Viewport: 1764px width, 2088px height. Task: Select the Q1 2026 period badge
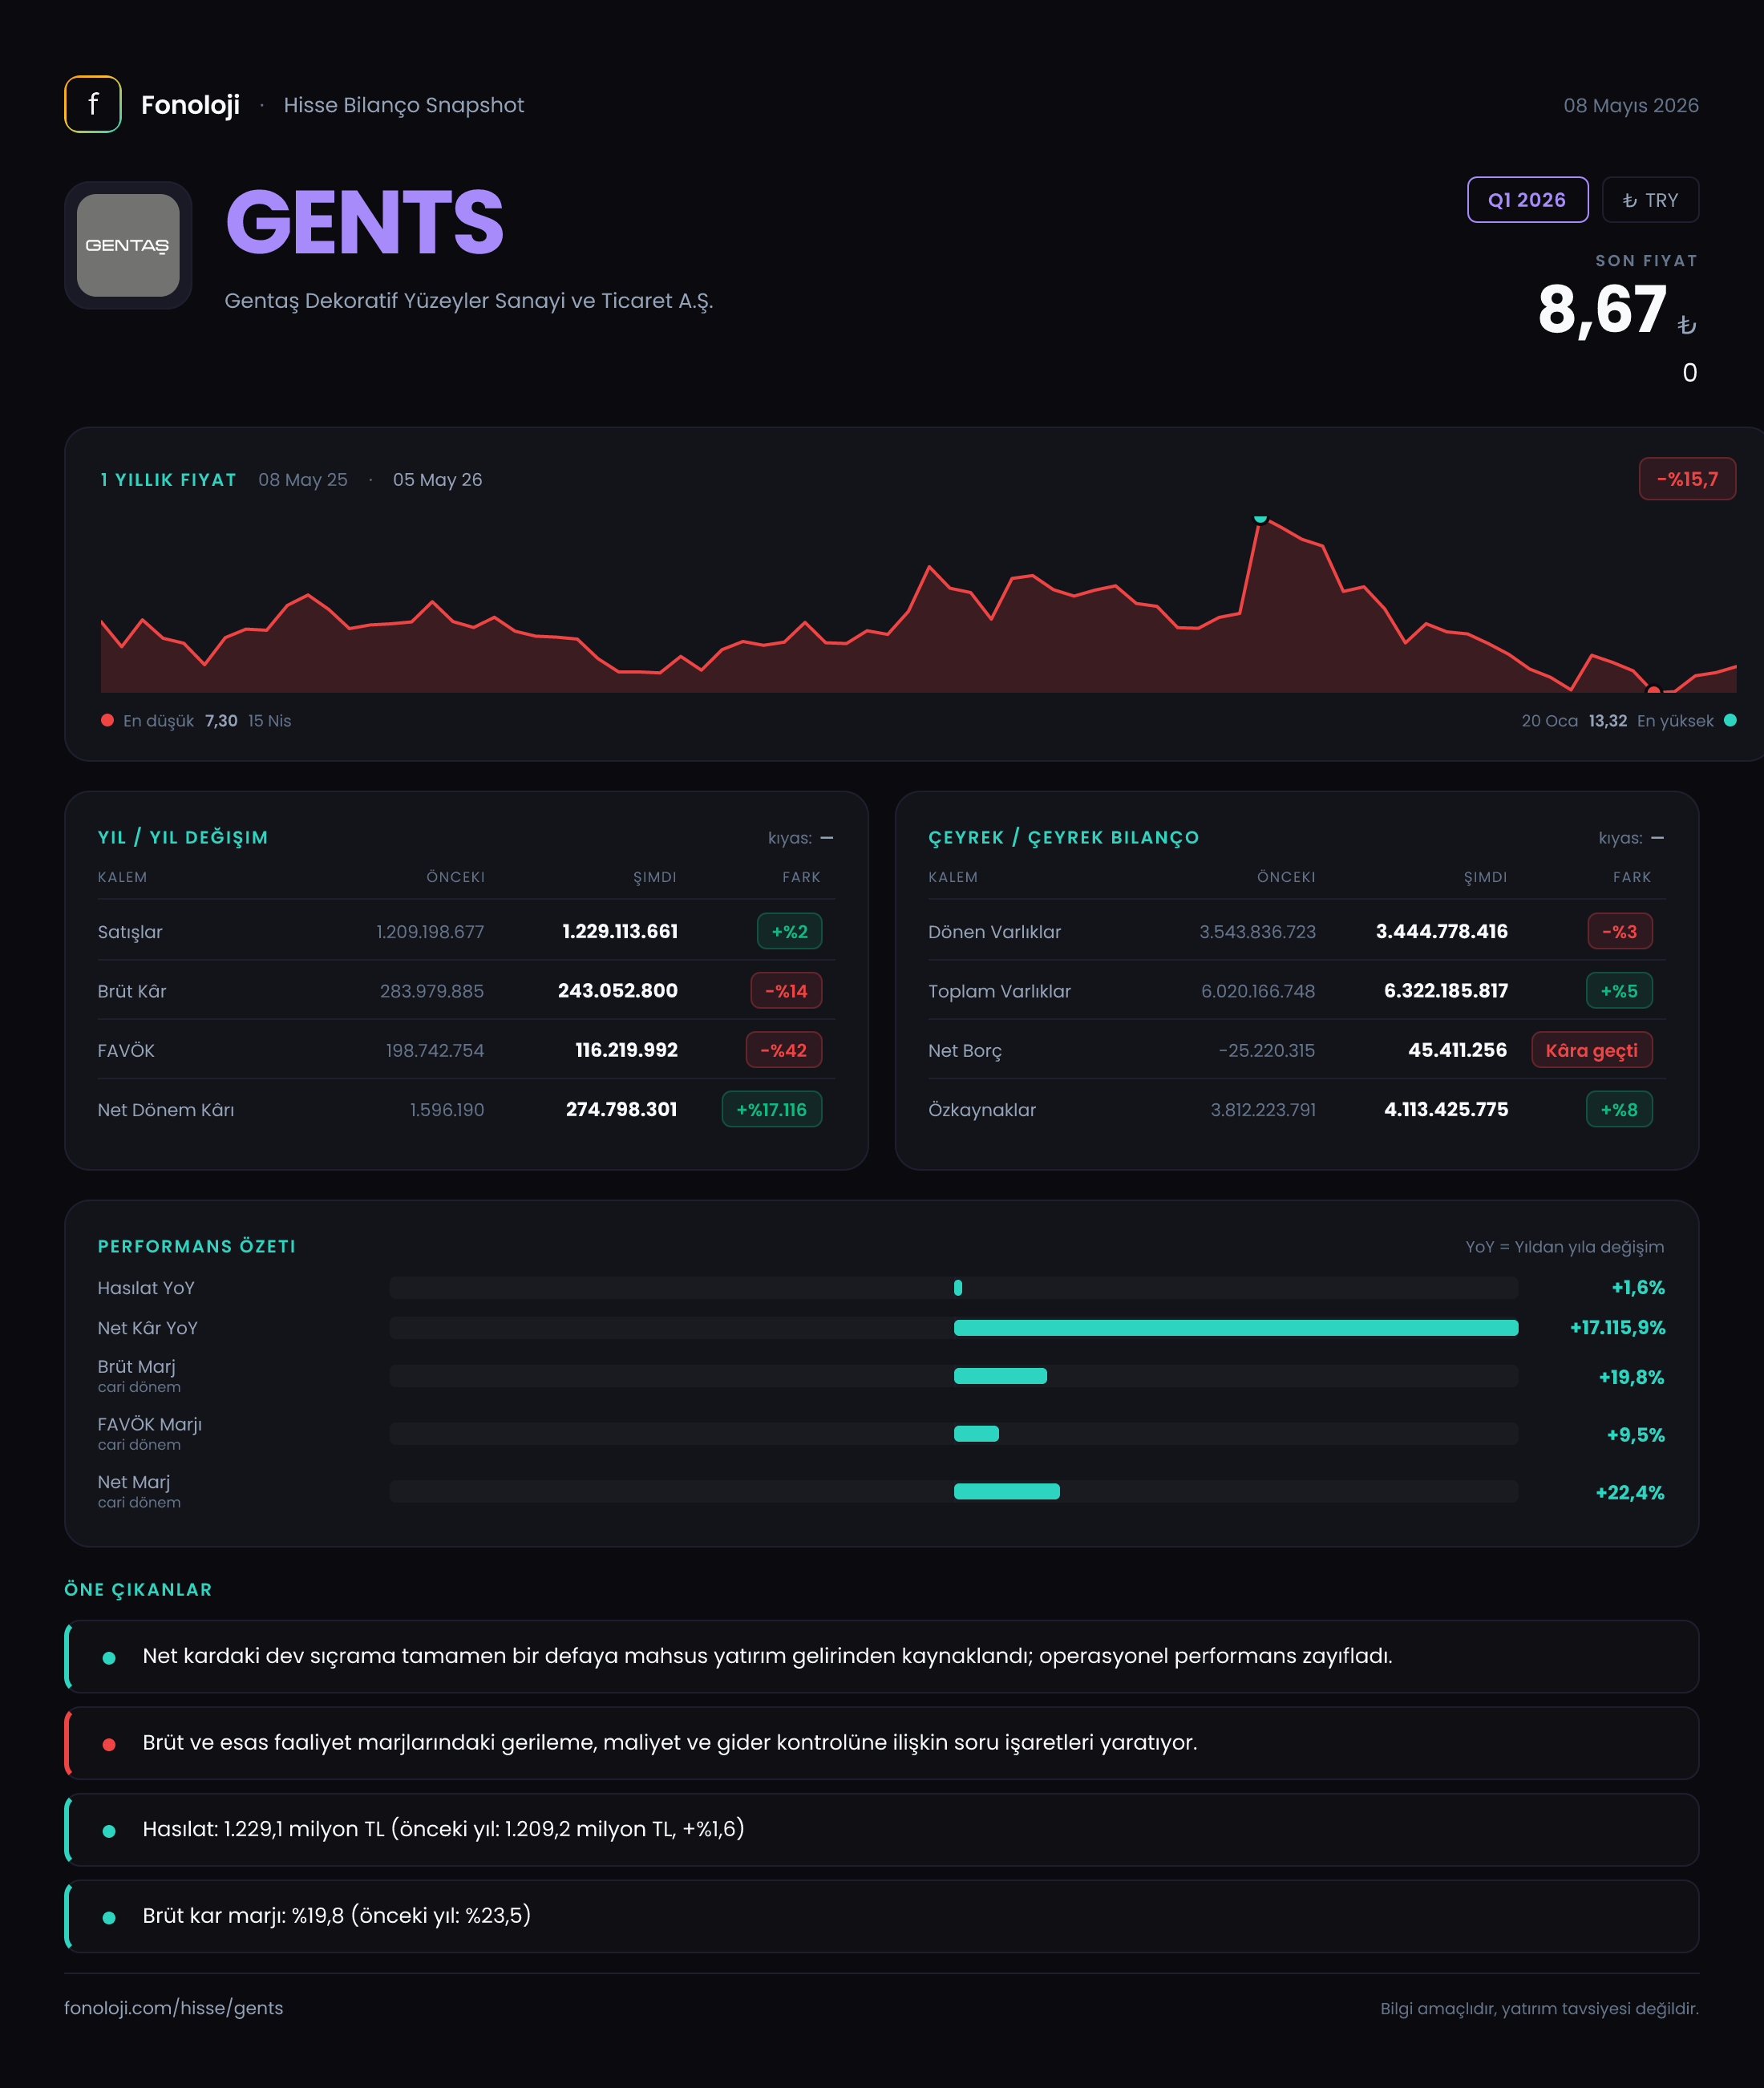click(1527, 200)
